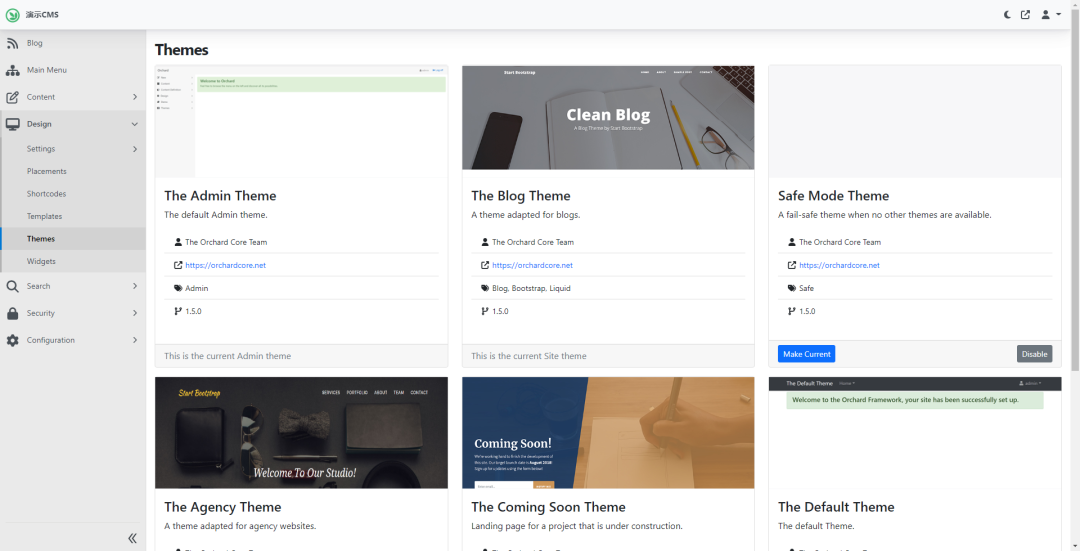Click the Blog Theme version branch icon

[485, 311]
